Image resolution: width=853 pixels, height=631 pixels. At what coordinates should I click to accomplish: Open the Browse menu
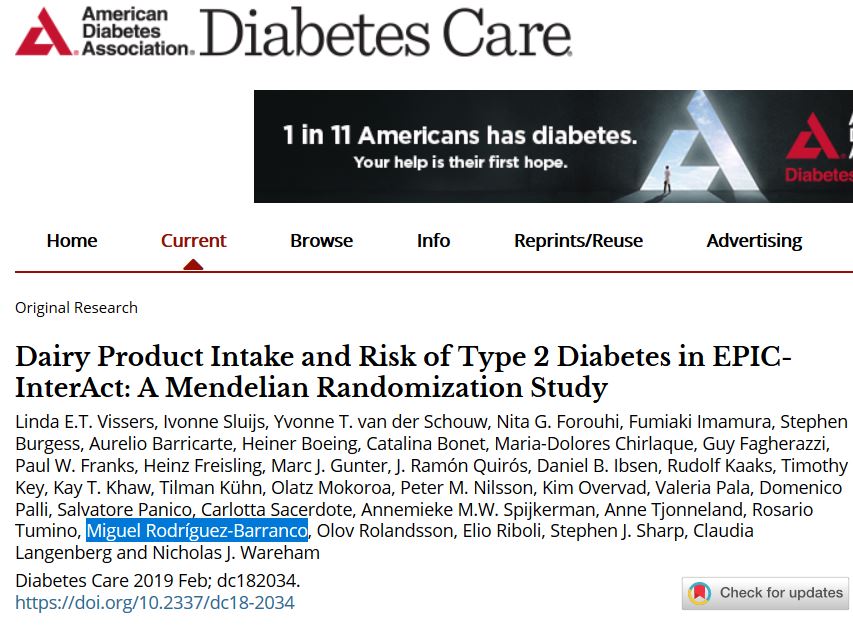coord(321,241)
